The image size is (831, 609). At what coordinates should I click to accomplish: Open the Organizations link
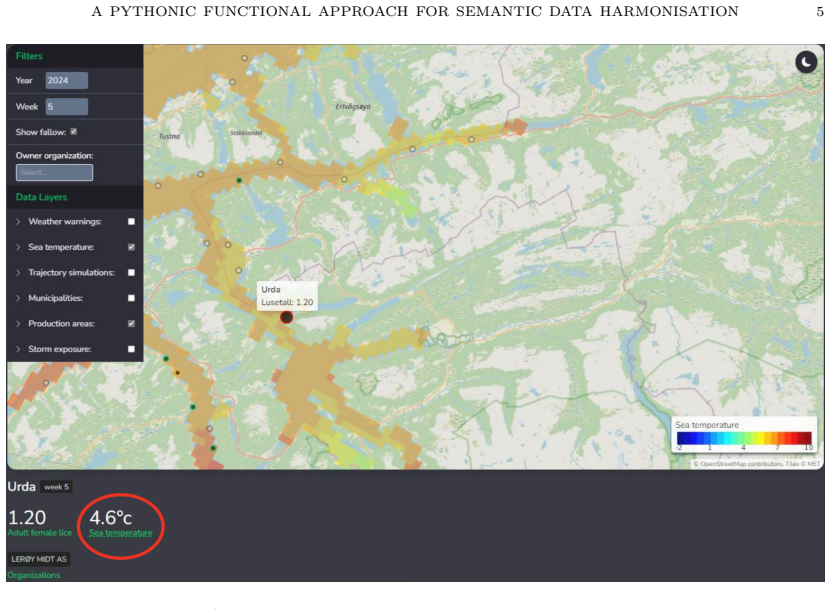click(33, 575)
